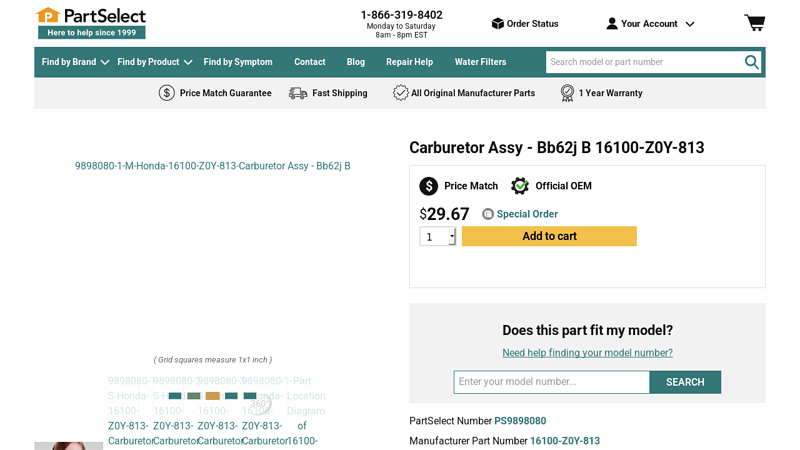Click the model number input field

(x=551, y=382)
